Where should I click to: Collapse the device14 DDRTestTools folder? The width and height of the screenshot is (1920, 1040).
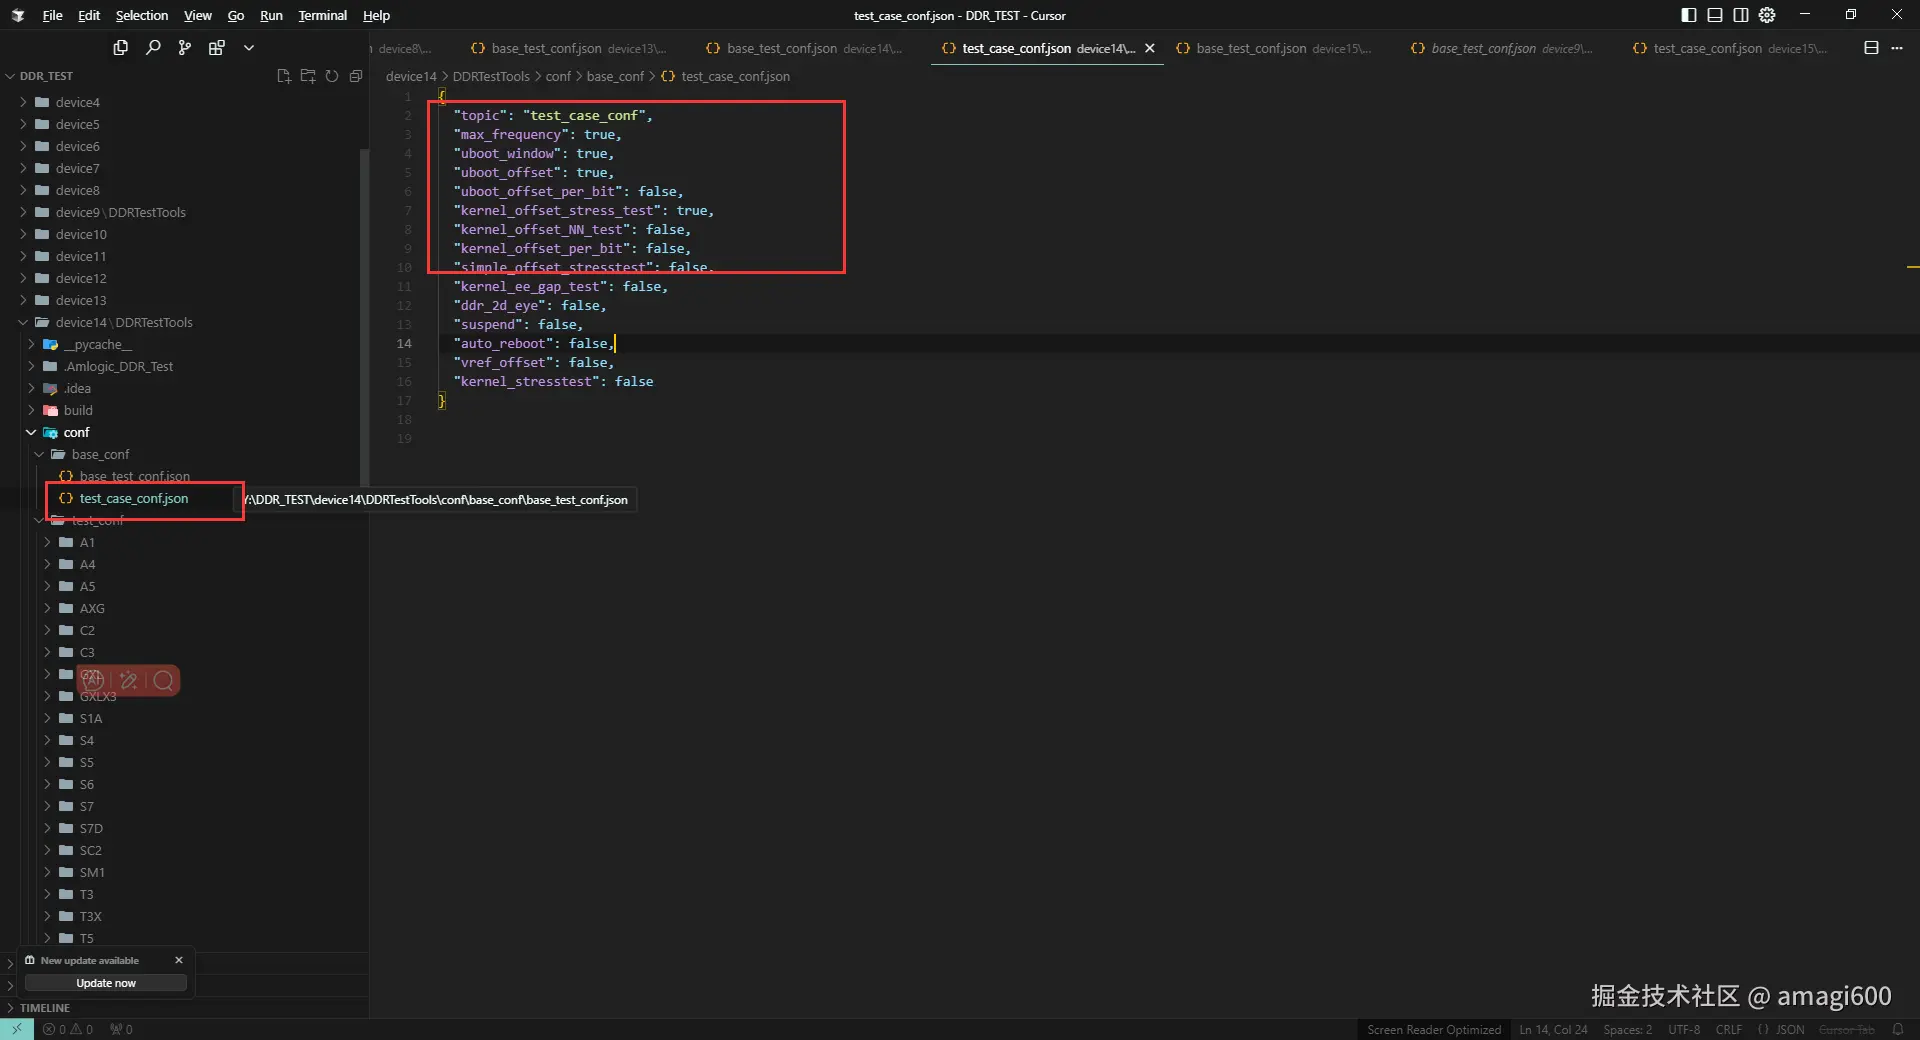(23, 322)
